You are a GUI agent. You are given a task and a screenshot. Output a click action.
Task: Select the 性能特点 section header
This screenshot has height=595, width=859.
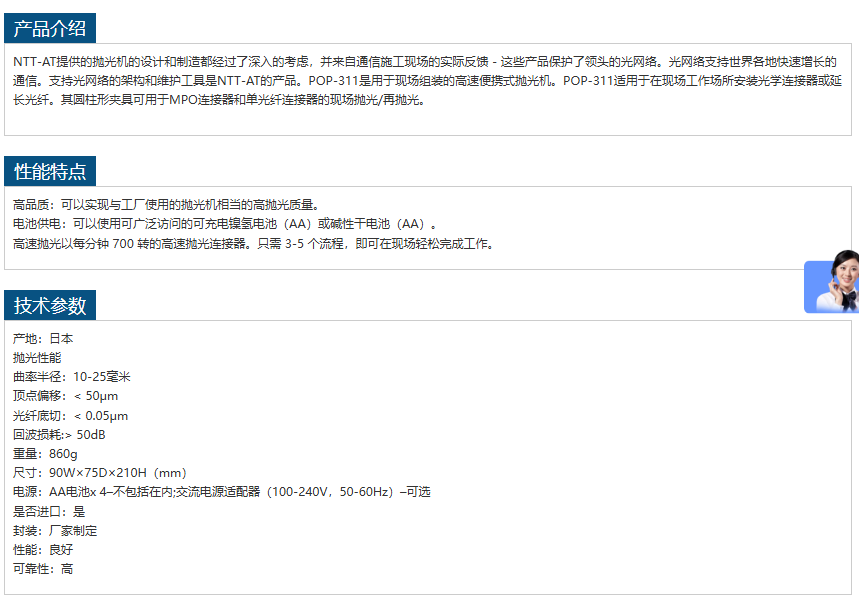[x=50, y=171]
